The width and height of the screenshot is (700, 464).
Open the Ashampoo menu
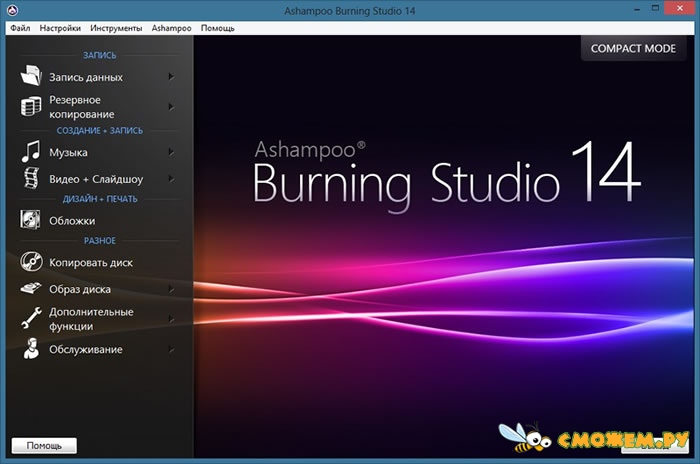pyautogui.click(x=171, y=28)
